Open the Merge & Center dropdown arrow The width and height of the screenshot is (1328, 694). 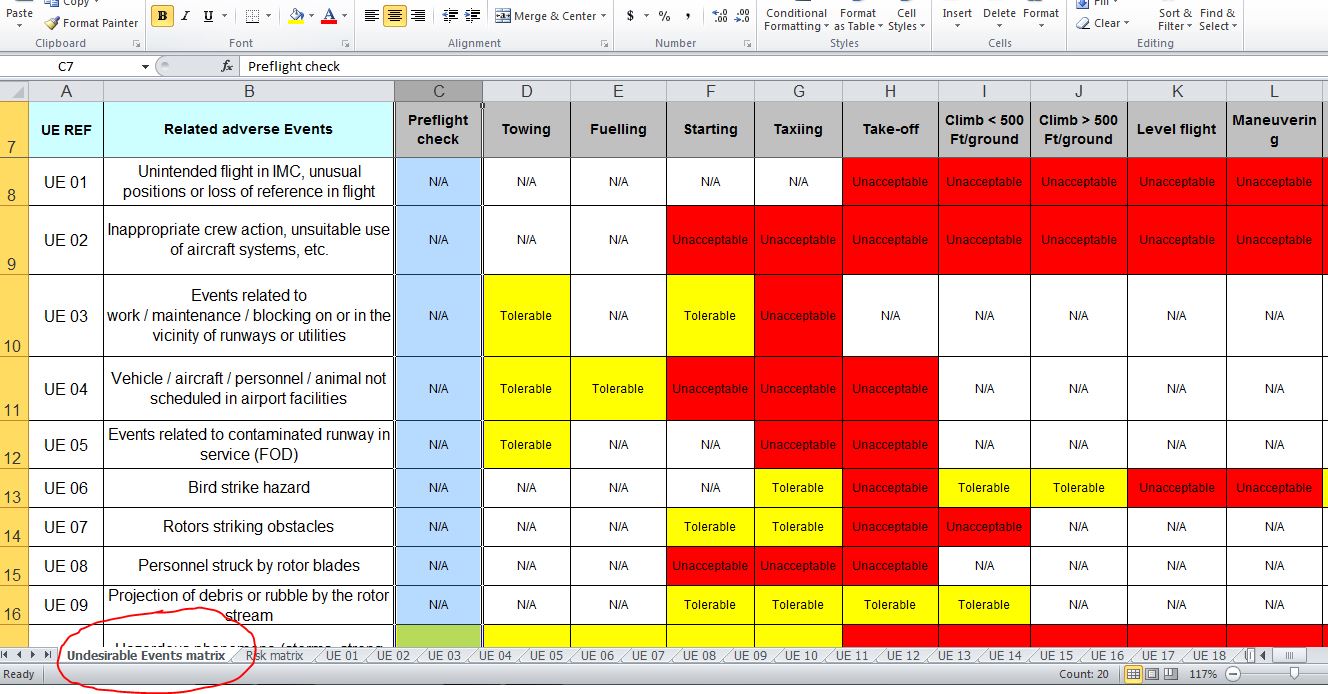[605, 16]
